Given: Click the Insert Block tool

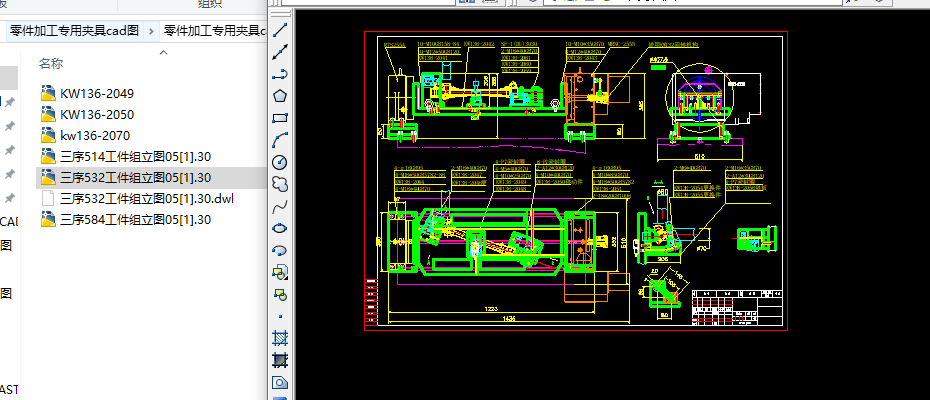Looking at the screenshot, I should click(280, 272).
